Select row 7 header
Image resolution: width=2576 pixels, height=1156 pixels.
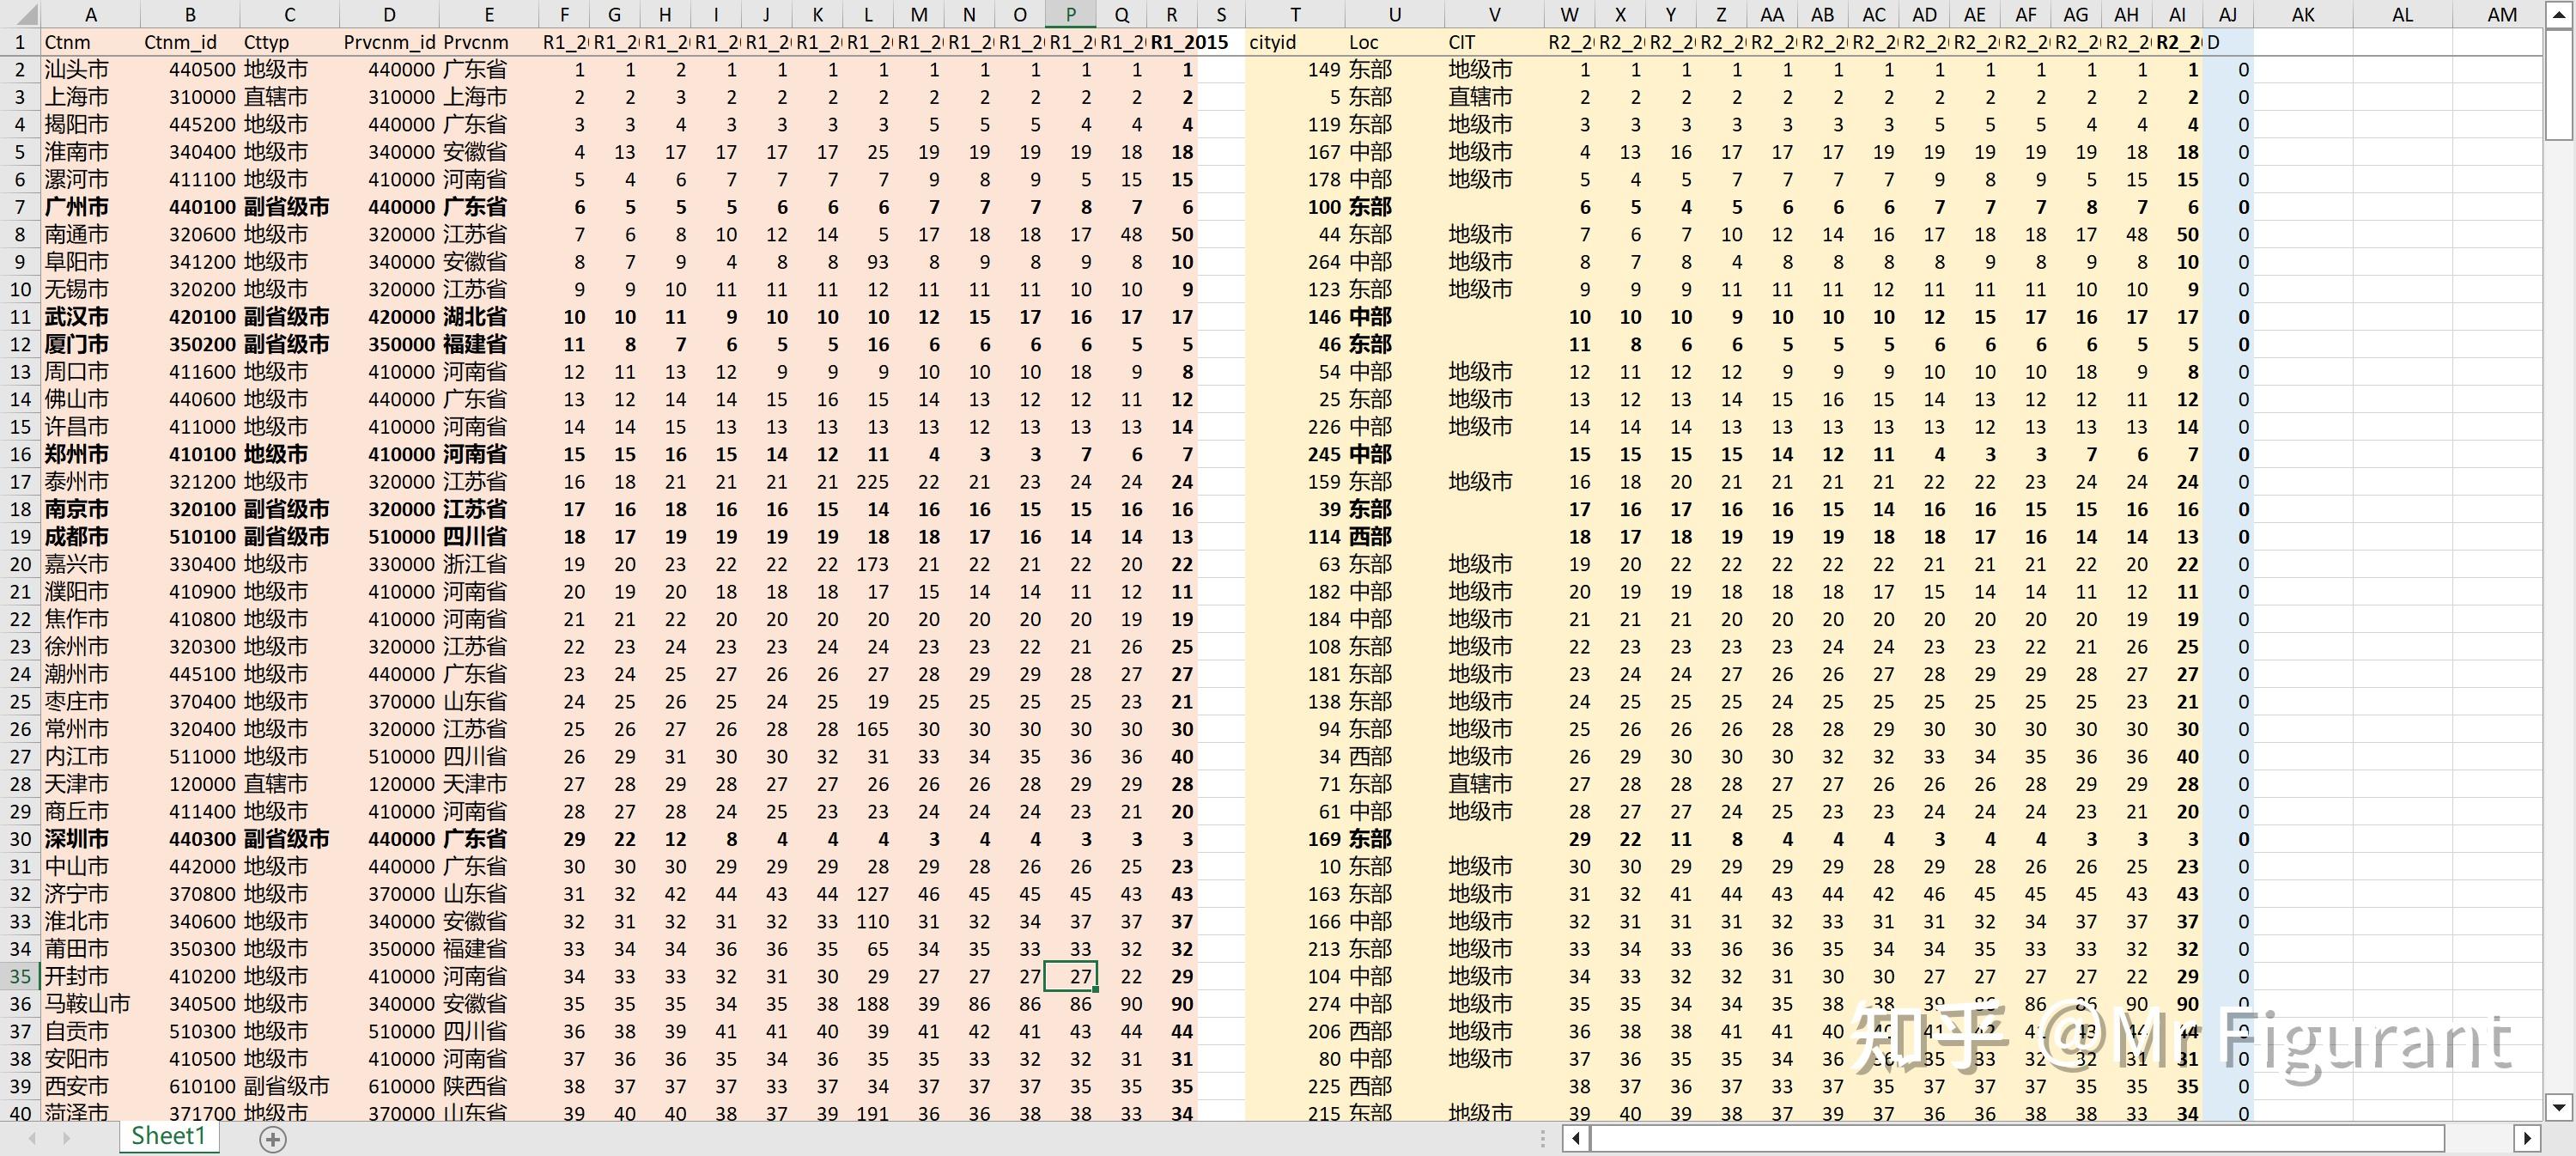(20, 207)
